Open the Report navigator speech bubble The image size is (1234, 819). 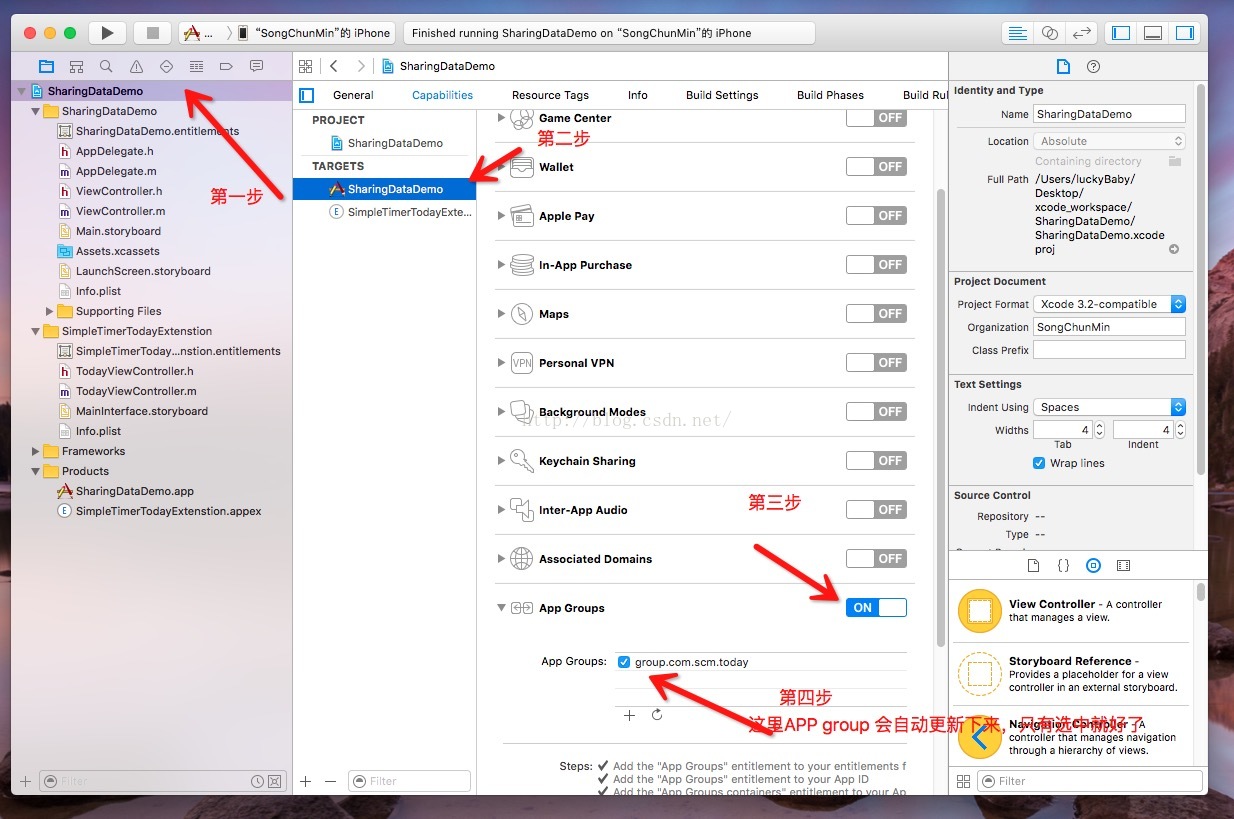tap(256, 66)
